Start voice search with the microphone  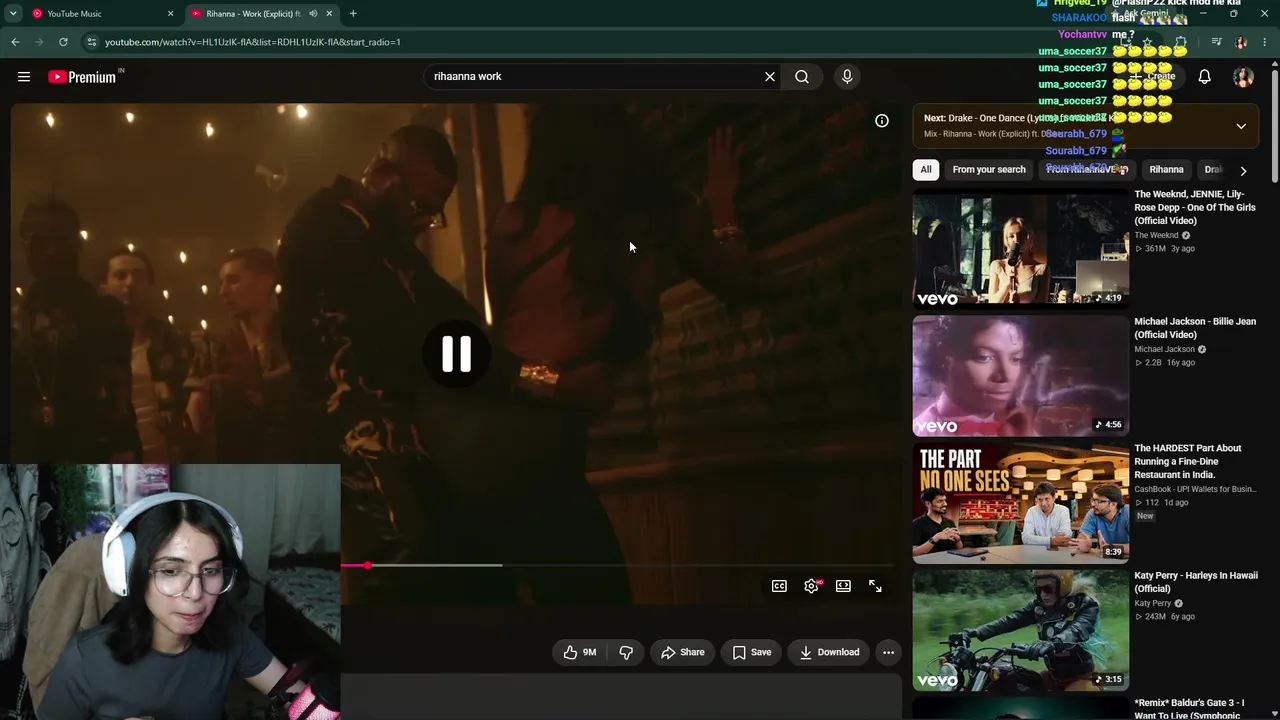[847, 77]
